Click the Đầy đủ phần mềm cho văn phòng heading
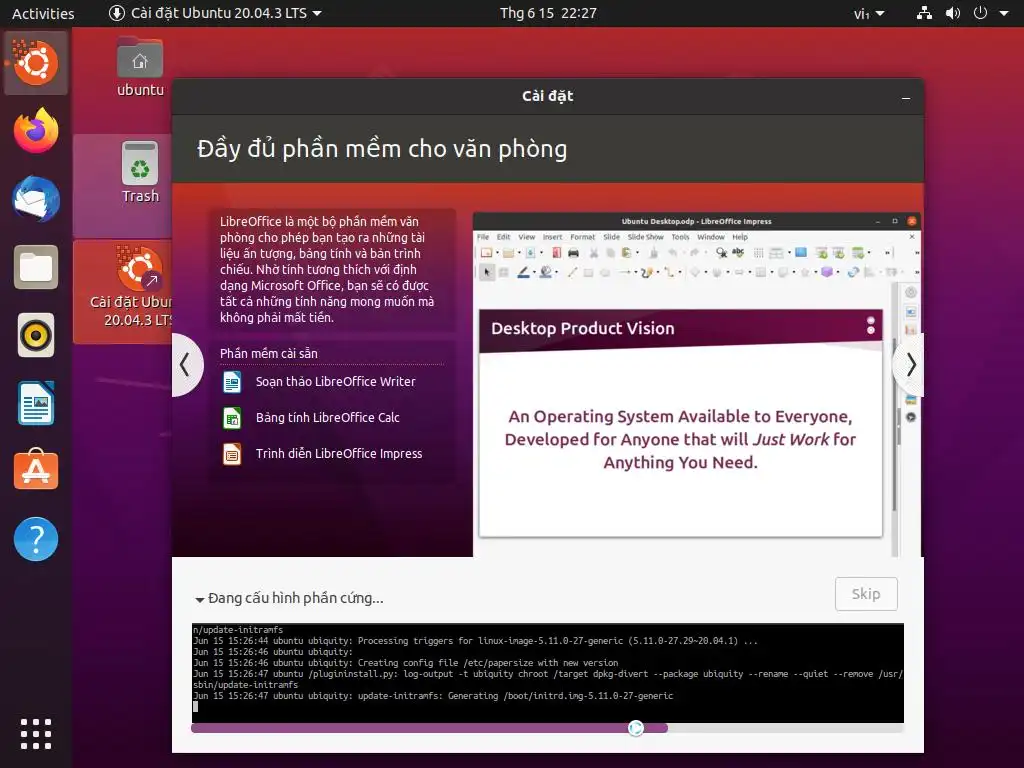Image resolution: width=1024 pixels, height=768 pixels. point(382,149)
